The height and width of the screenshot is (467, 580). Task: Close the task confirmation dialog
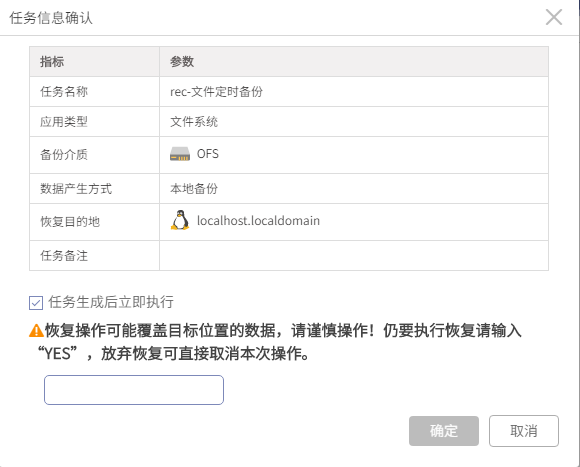pyautogui.click(x=554, y=17)
